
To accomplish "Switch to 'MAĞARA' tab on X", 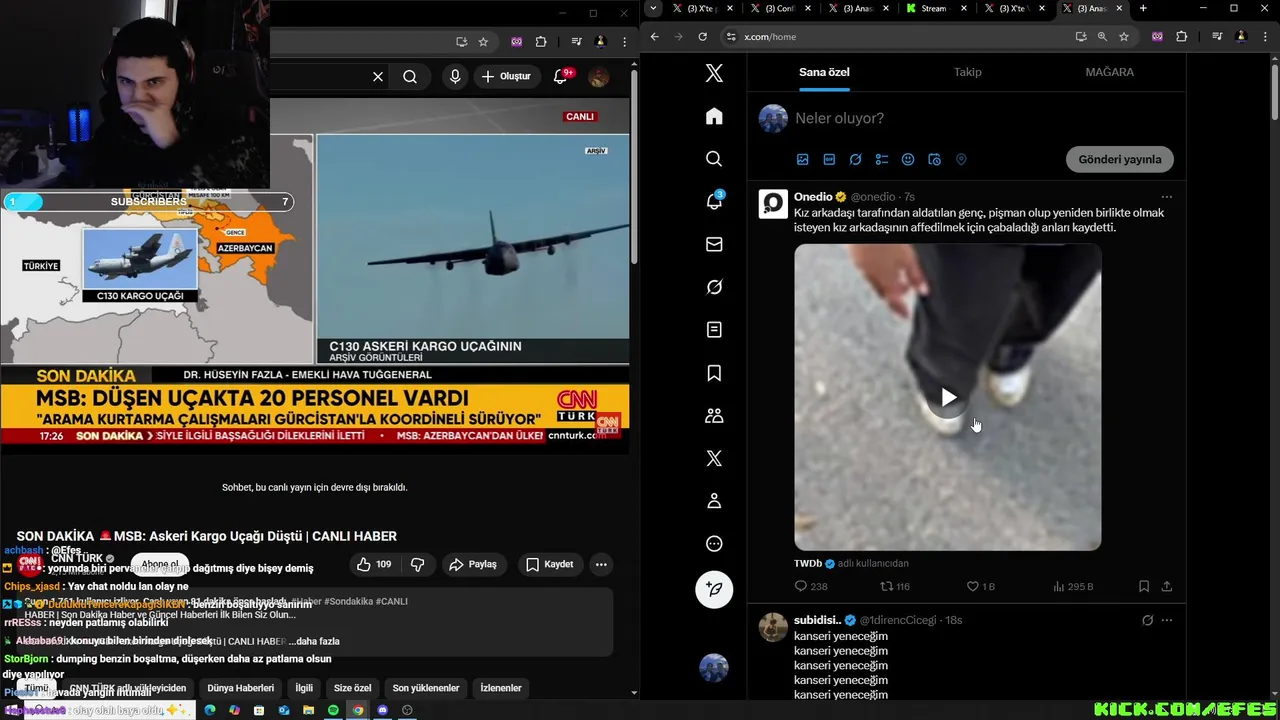I will (x=1110, y=72).
